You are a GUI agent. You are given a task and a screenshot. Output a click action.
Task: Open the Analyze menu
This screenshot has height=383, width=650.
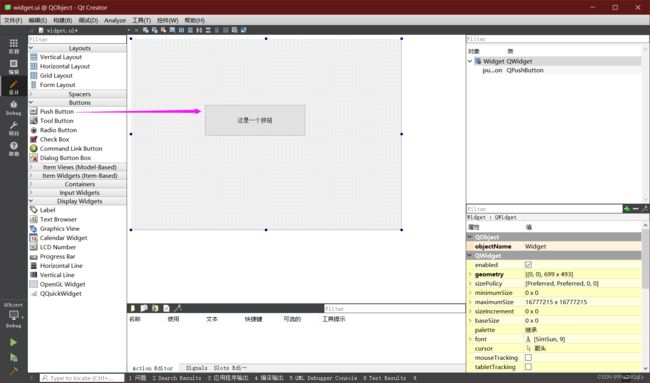(x=115, y=20)
